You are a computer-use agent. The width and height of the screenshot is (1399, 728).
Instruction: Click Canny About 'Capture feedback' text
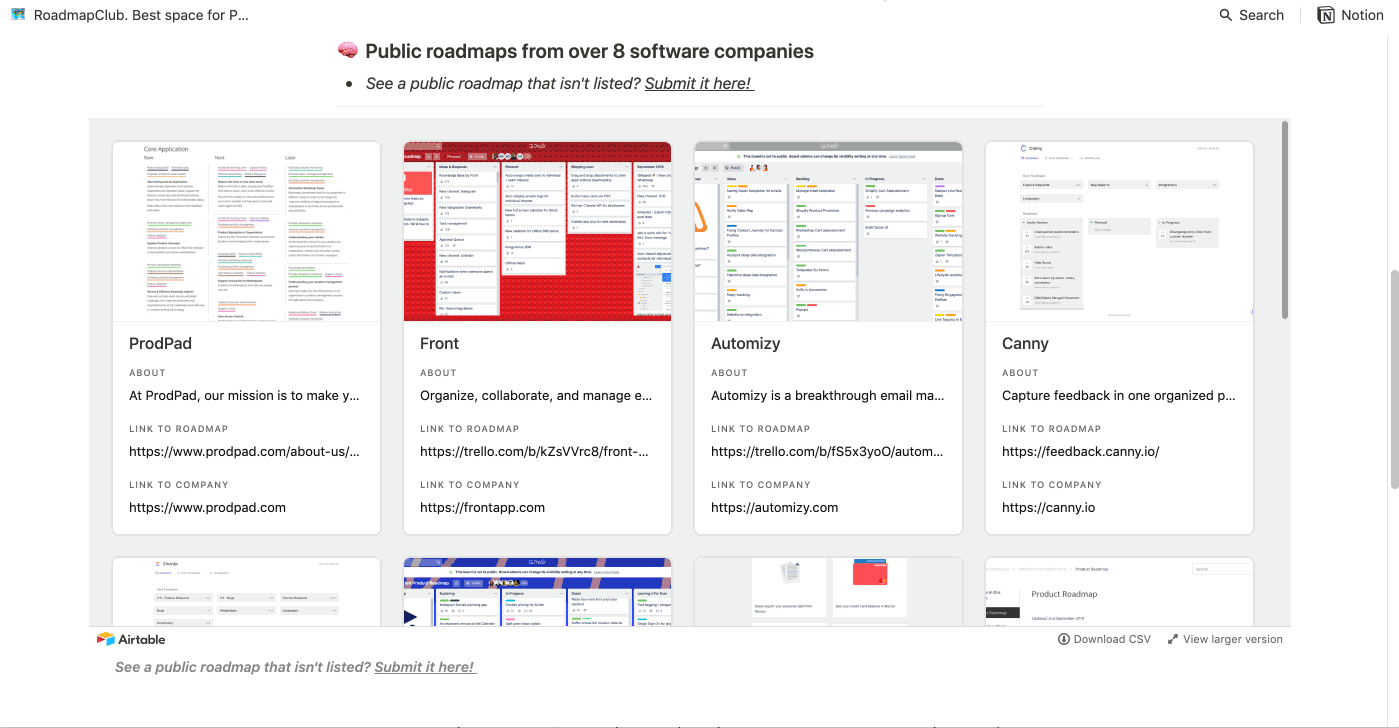tap(1117, 395)
